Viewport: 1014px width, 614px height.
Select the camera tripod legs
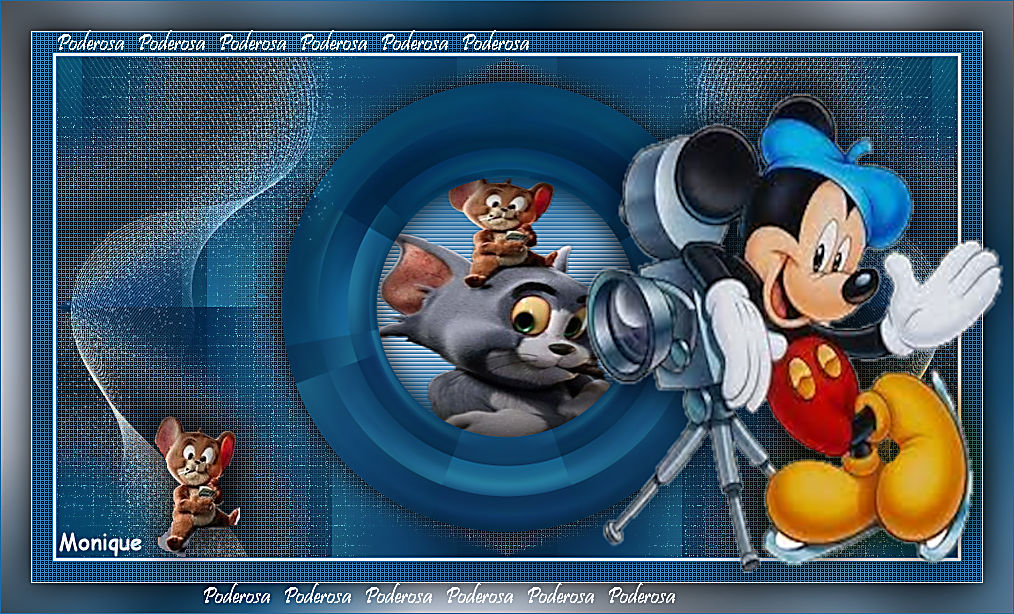(700, 470)
